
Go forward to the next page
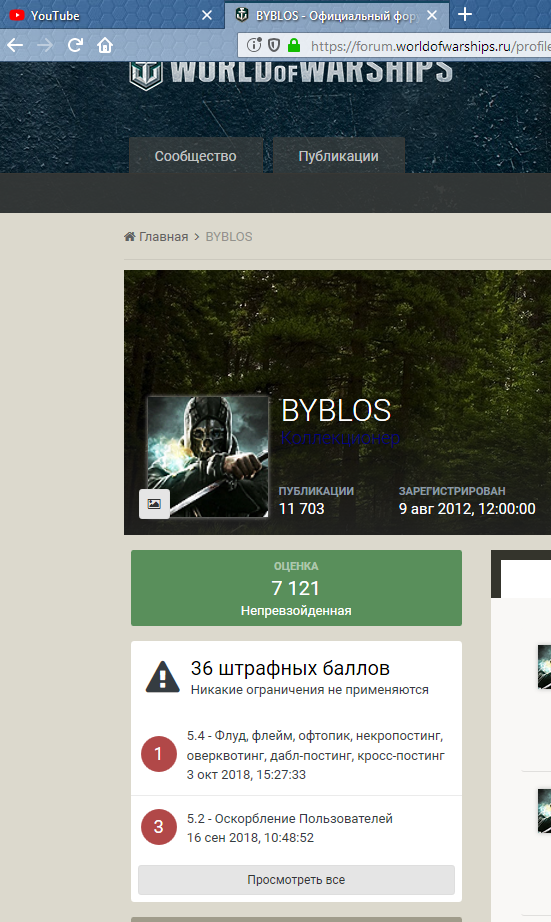45,45
